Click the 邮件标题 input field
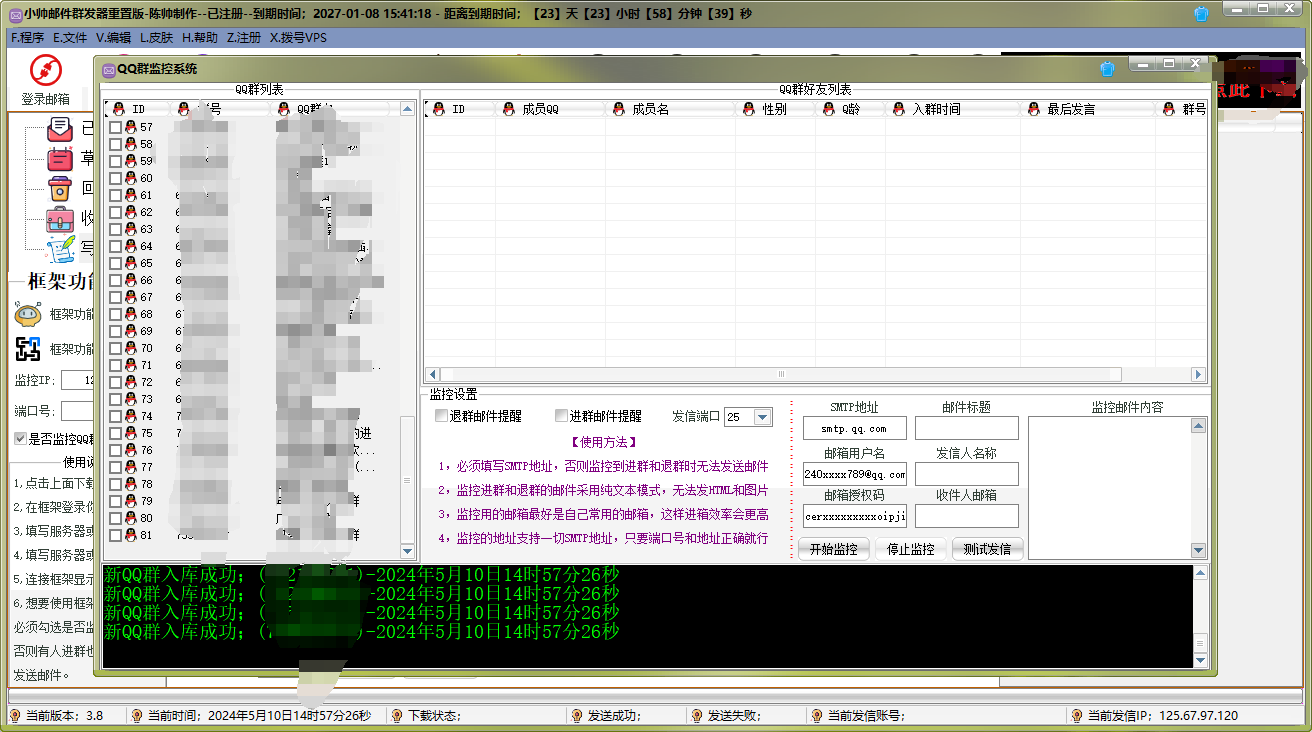The image size is (1312, 732). [967, 428]
